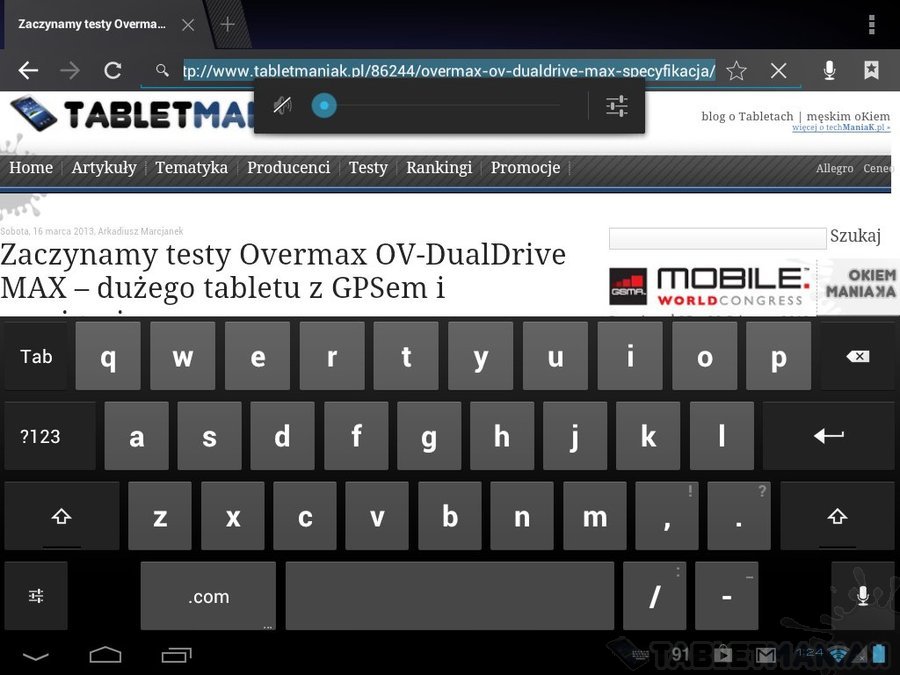Viewport: 900px width, 675px height.
Task: Click the browser forward arrow
Action: tap(70, 71)
